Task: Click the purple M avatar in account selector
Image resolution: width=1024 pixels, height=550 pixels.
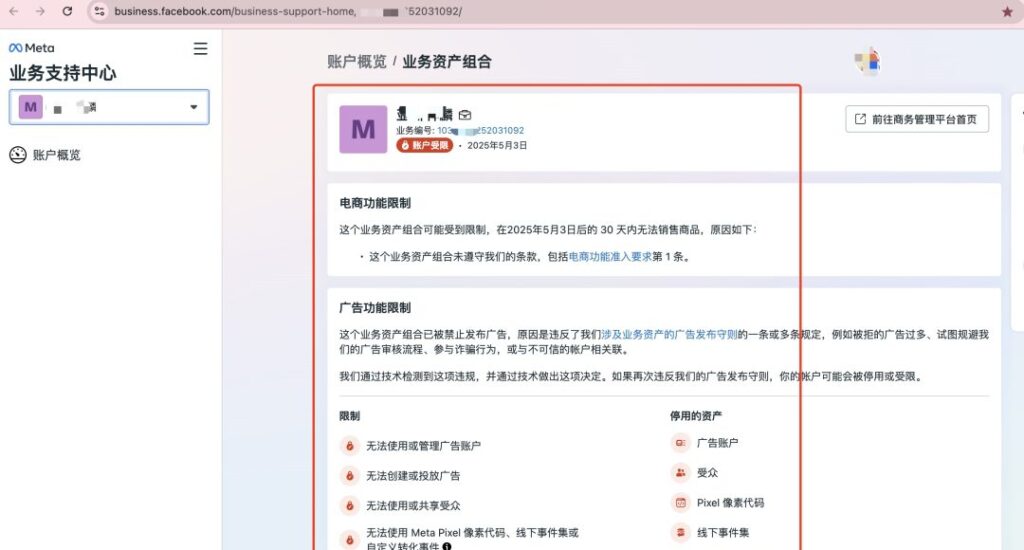Action: (31, 107)
